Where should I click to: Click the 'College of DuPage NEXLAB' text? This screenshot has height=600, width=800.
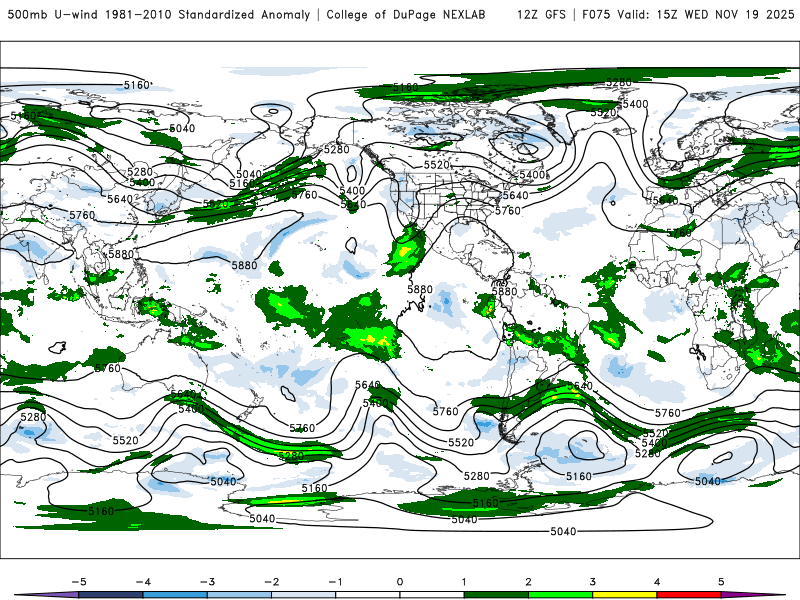pos(406,15)
